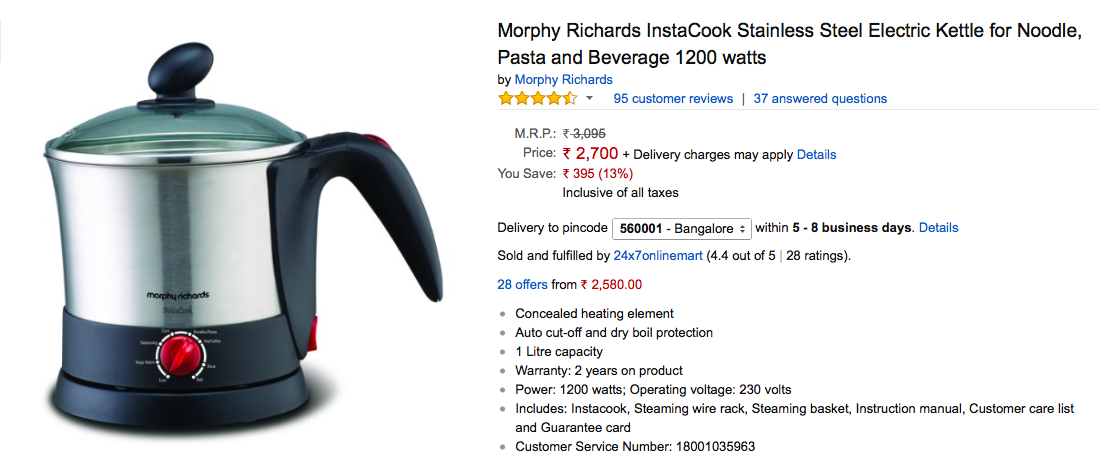
Task: Click the struck-through M.R.P. ₹ 3,095
Action: coord(584,133)
